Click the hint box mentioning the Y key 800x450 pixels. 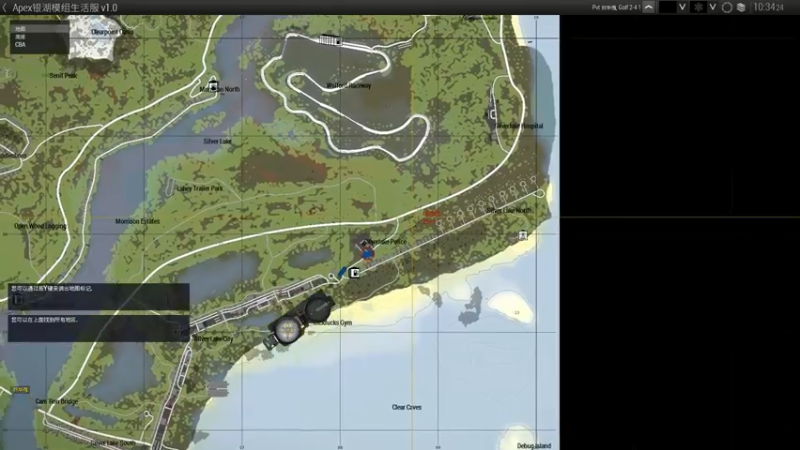click(98, 296)
